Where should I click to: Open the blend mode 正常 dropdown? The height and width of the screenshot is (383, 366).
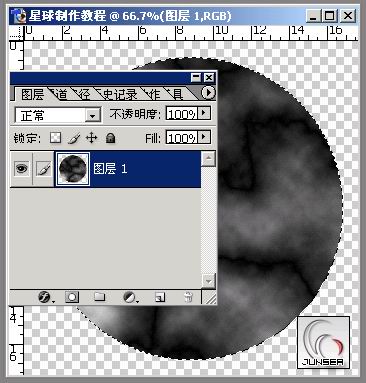point(92,116)
